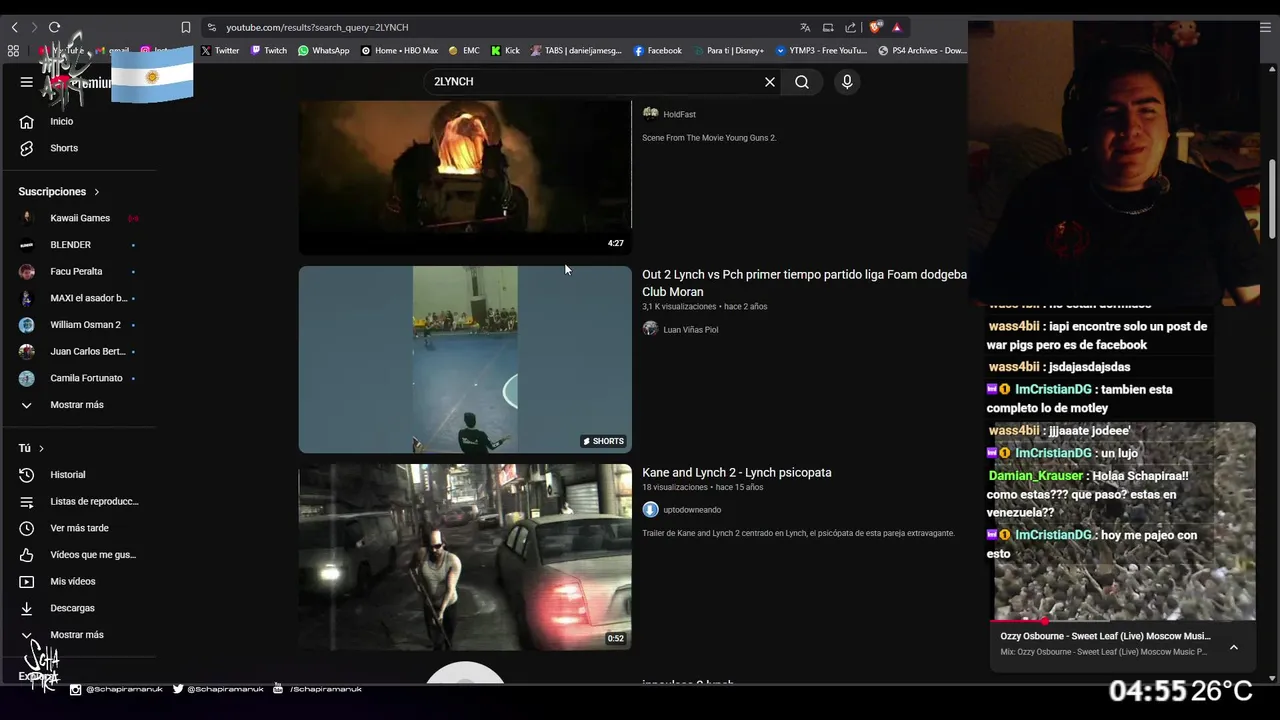Click the address bar site settings icon

point(211,27)
